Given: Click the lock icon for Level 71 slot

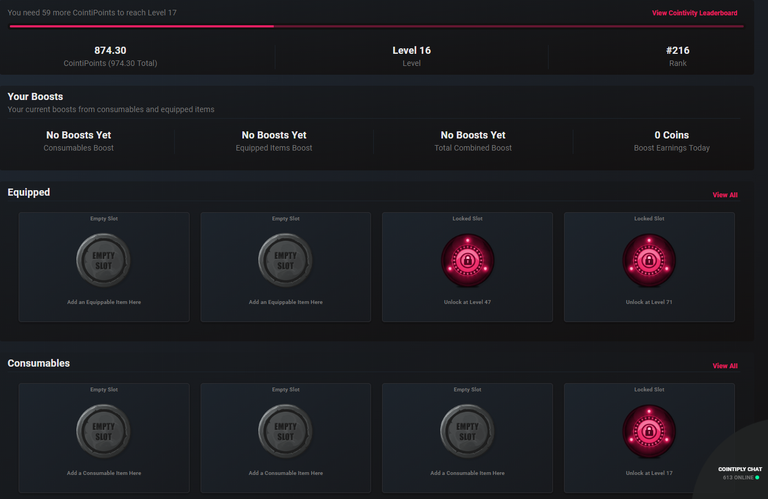Looking at the screenshot, I should point(649,261).
